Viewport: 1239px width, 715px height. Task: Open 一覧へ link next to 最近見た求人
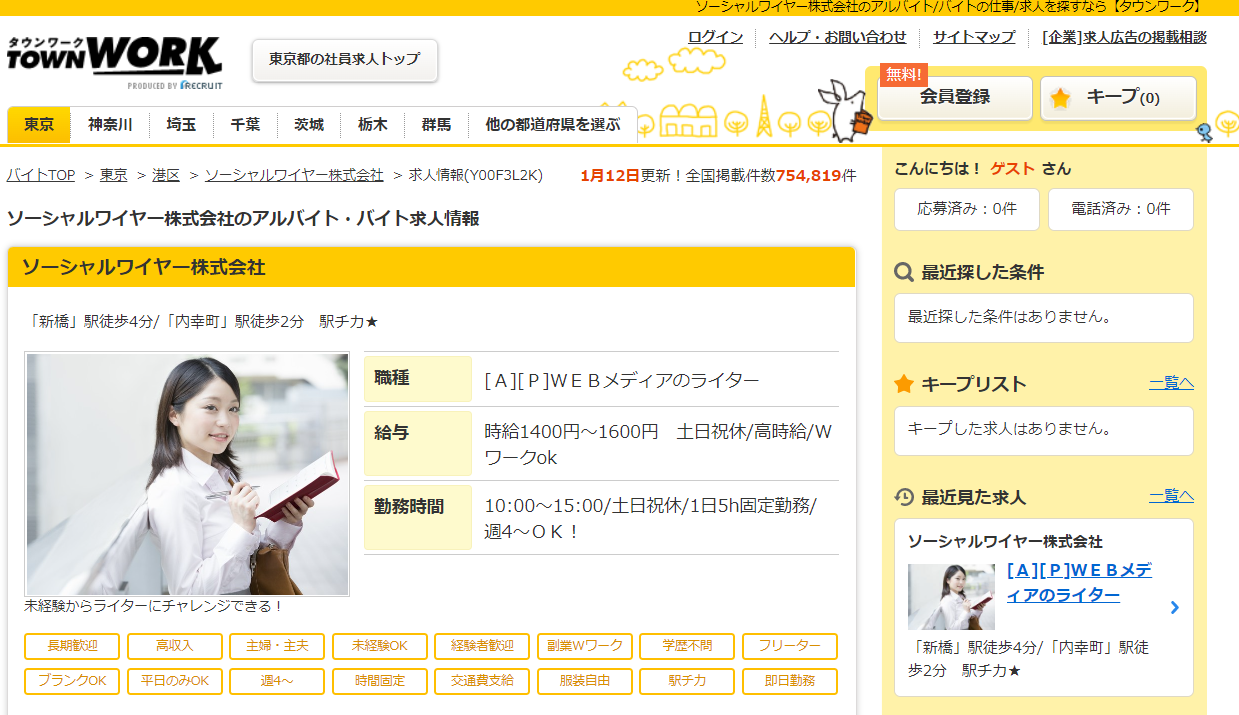(1171, 496)
